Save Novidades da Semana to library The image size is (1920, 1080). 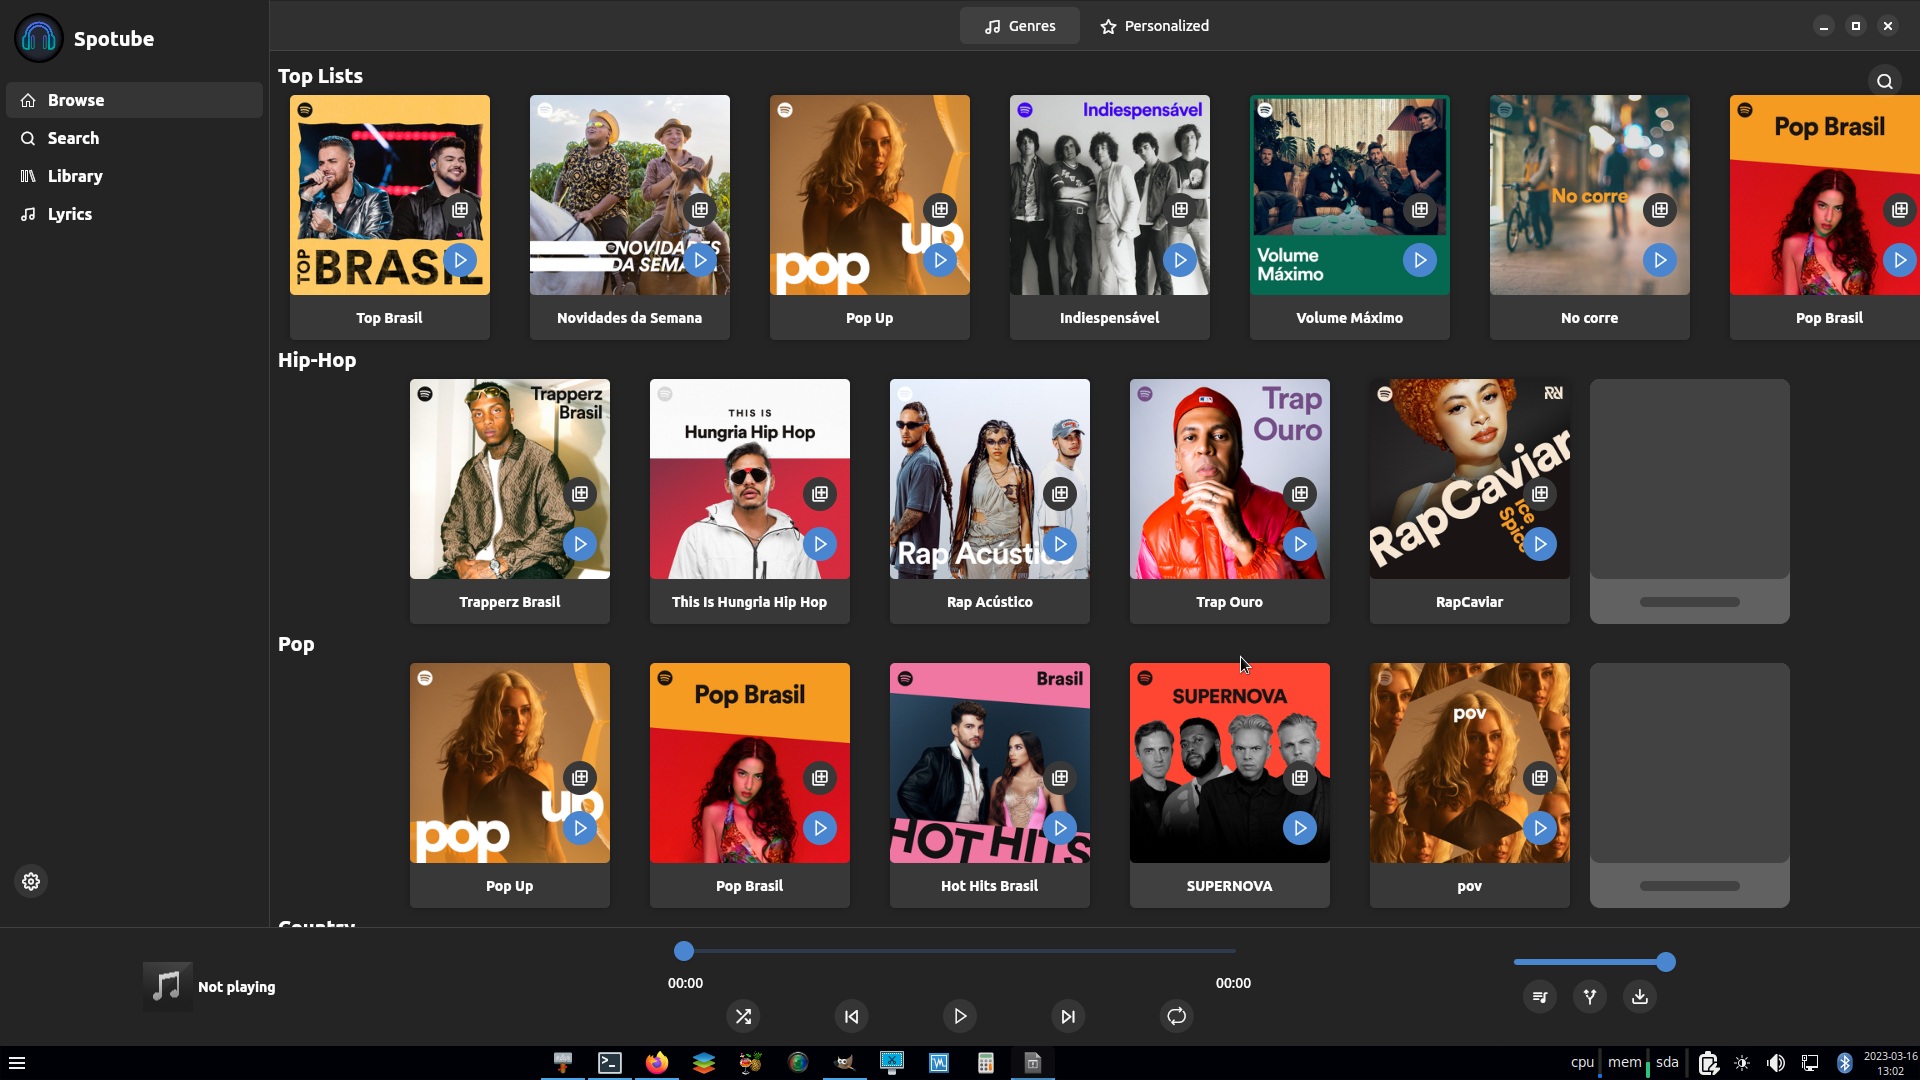point(700,210)
